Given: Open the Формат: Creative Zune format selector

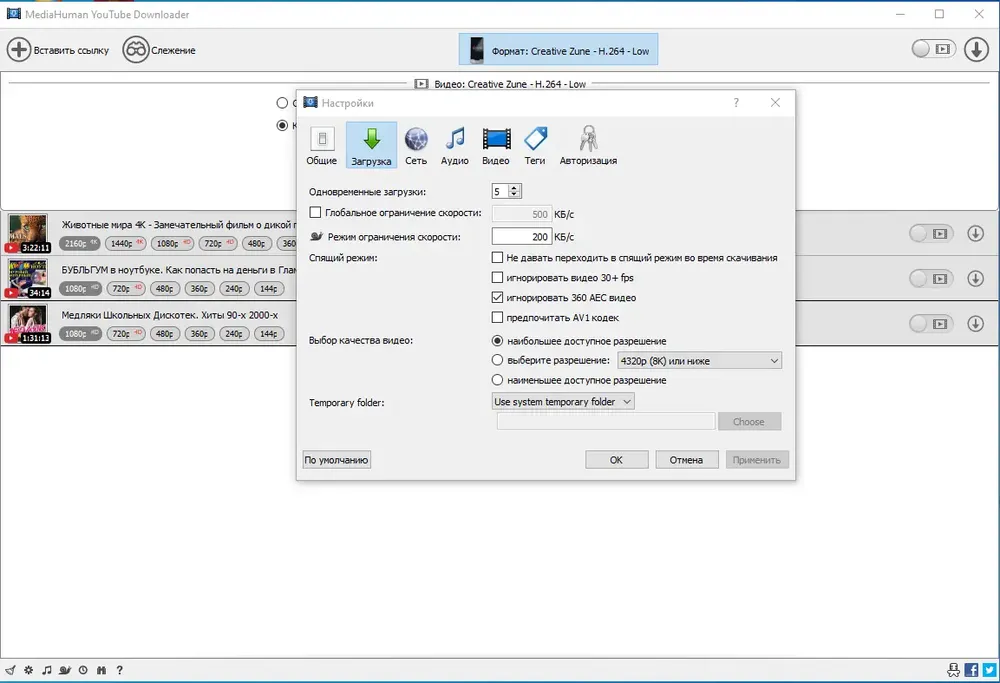Looking at the screenshot, I should (558, 50).
